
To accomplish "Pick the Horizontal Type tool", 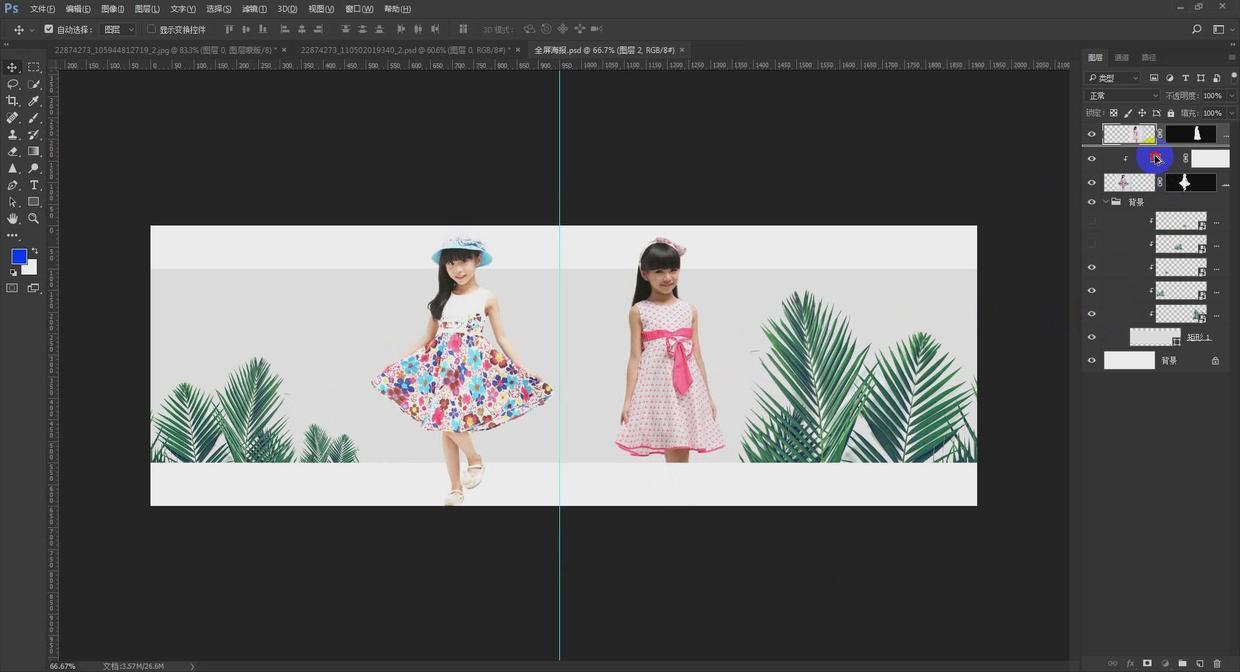I will coord(33,185).
